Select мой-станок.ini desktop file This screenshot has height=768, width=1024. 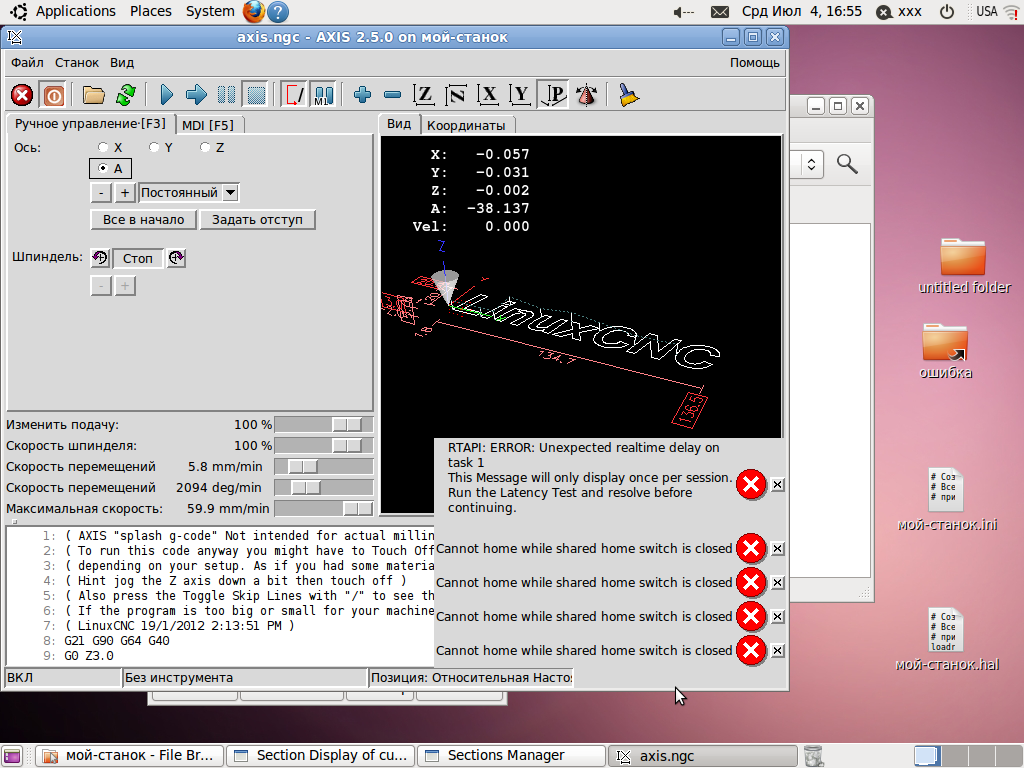[x=947, y=498]
